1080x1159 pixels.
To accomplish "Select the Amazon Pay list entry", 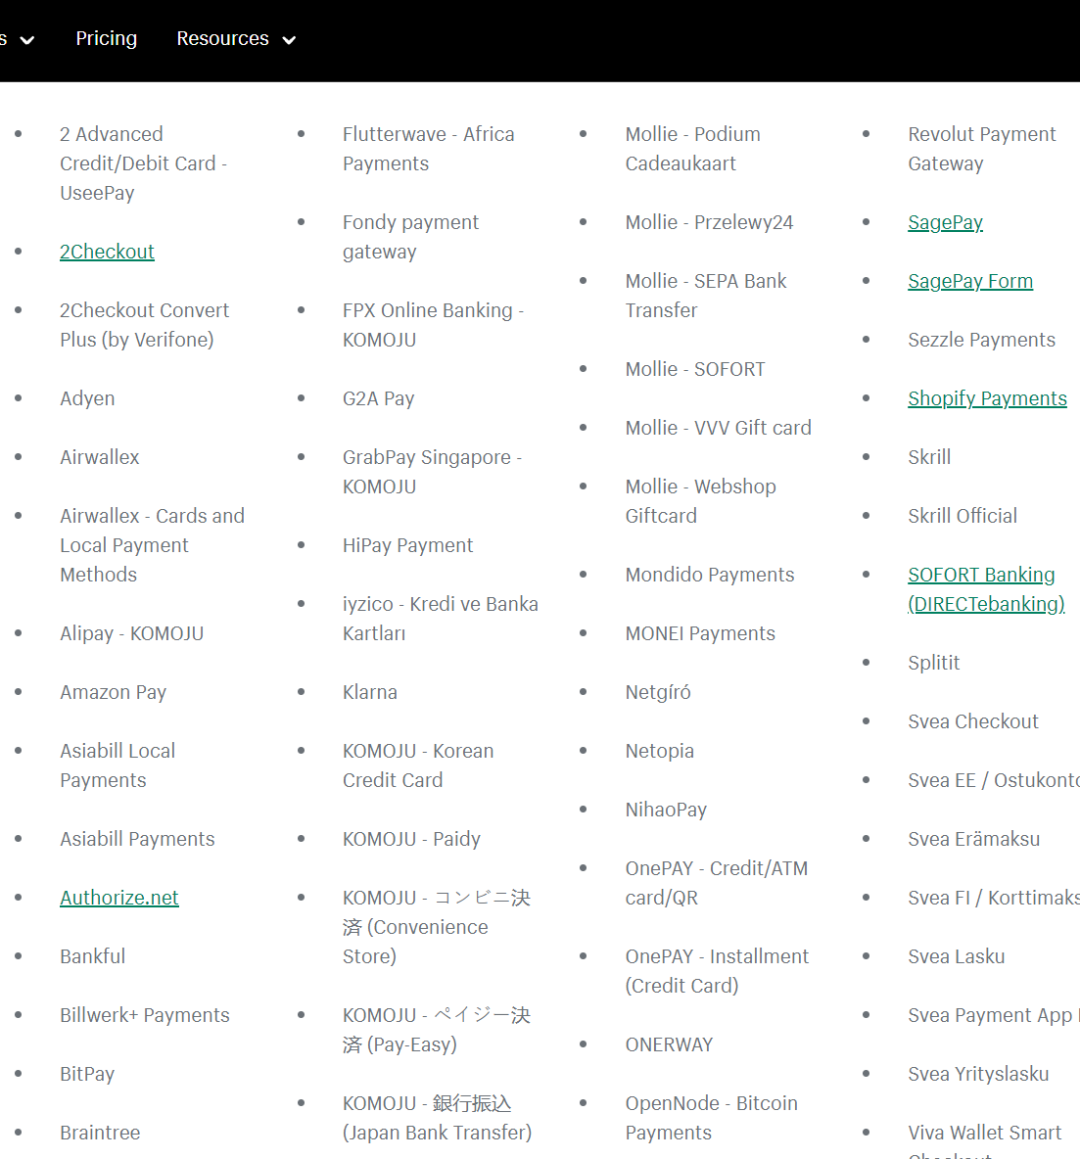I will [113, 692].
